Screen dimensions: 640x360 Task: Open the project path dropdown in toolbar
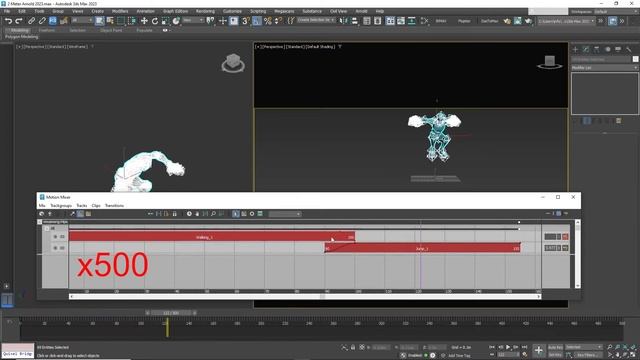566,21
